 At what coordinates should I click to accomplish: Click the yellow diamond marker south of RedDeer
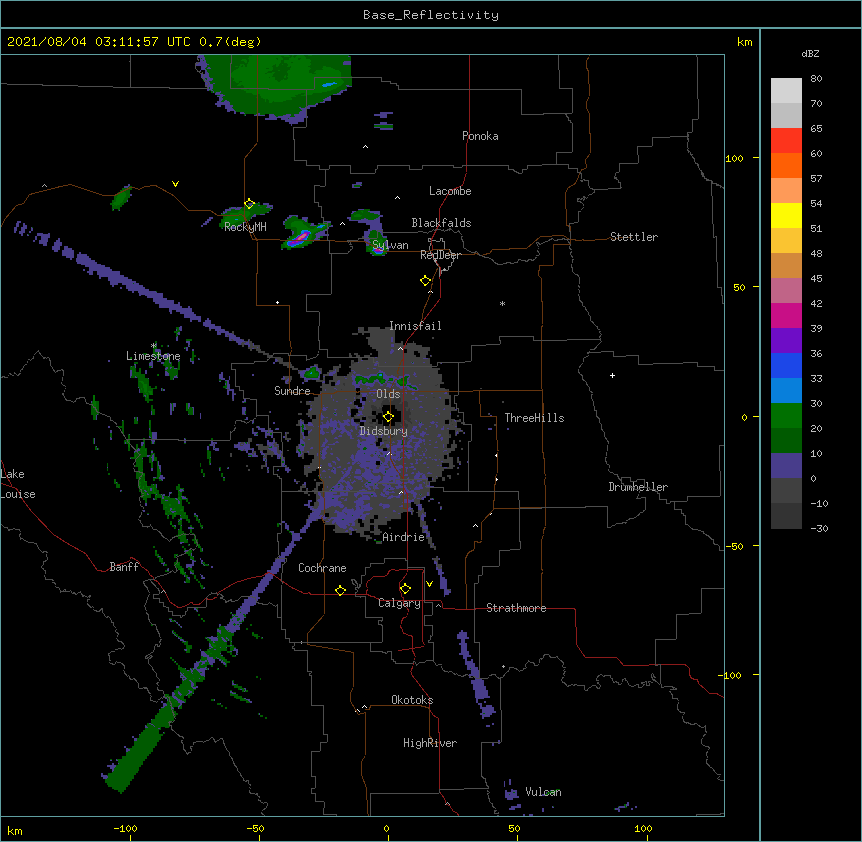425,281
